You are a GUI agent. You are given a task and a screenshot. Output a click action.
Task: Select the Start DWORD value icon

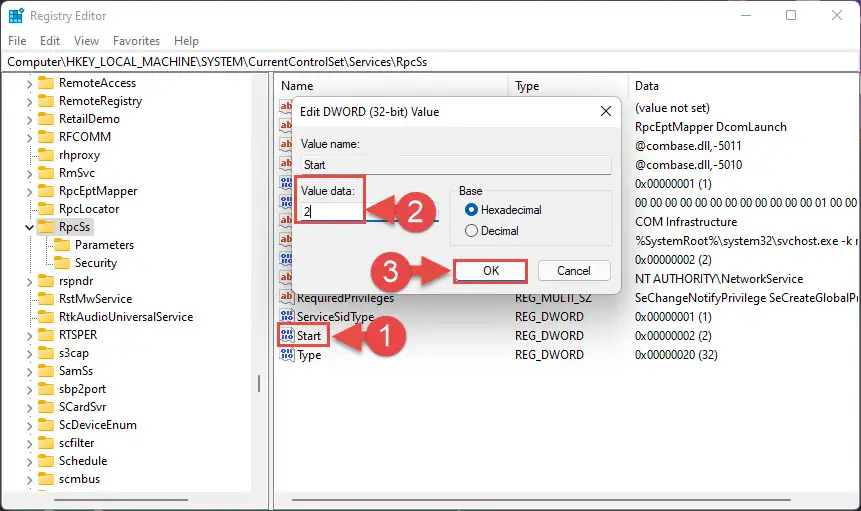coord(287,335)
